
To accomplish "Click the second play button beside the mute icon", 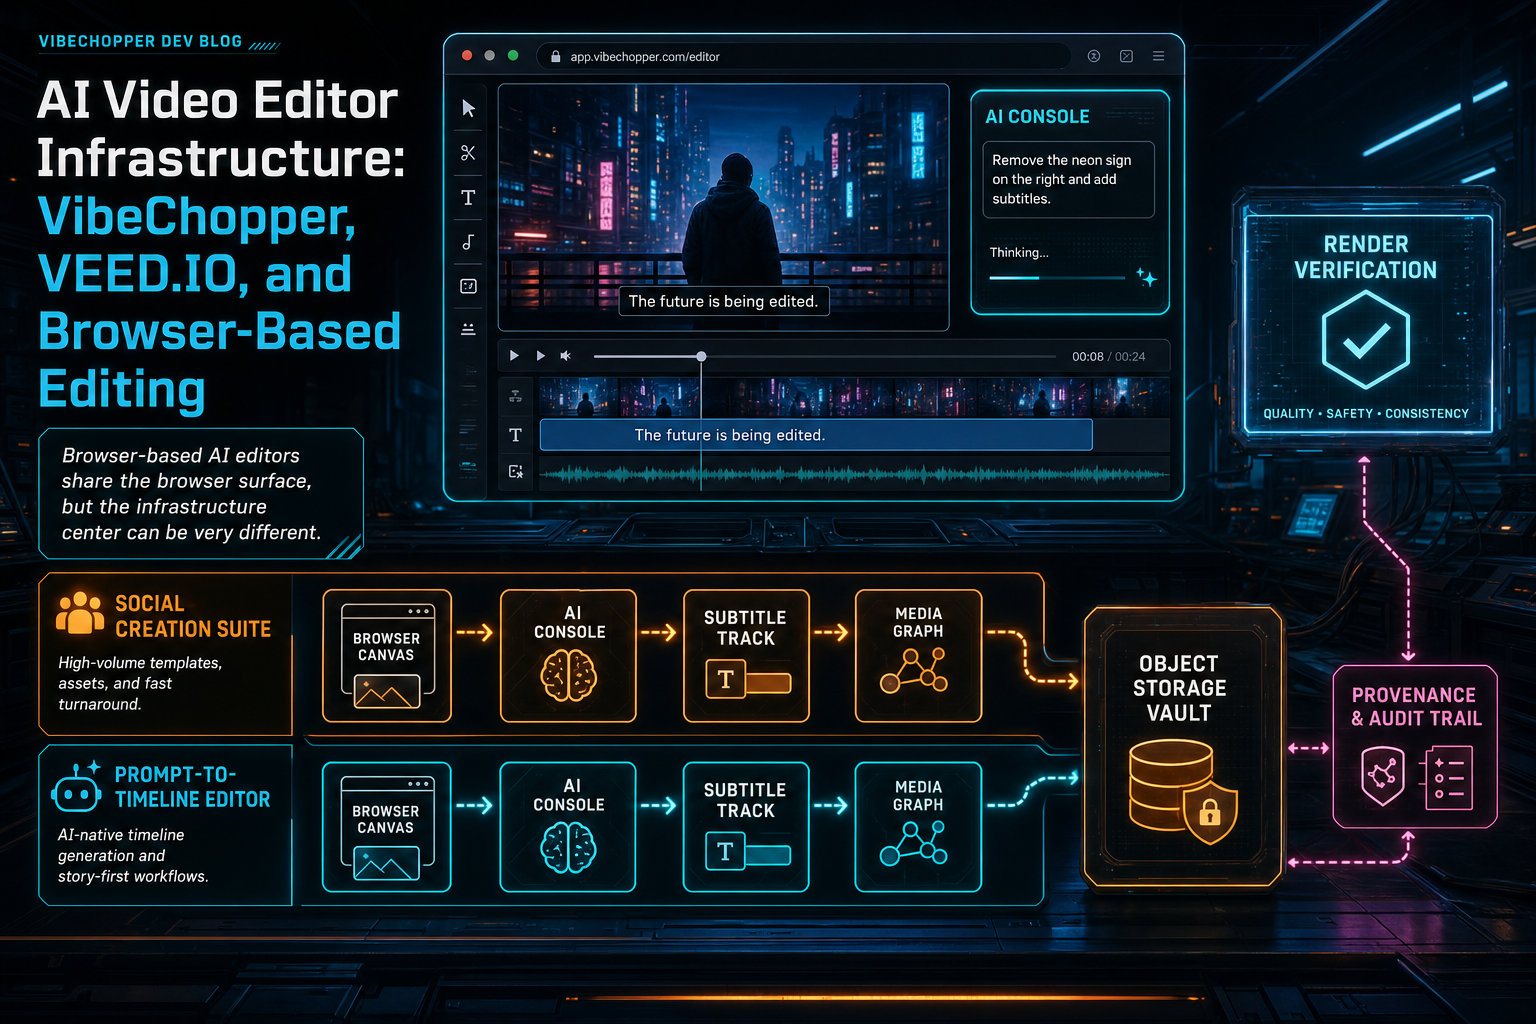I will point(540,356).
